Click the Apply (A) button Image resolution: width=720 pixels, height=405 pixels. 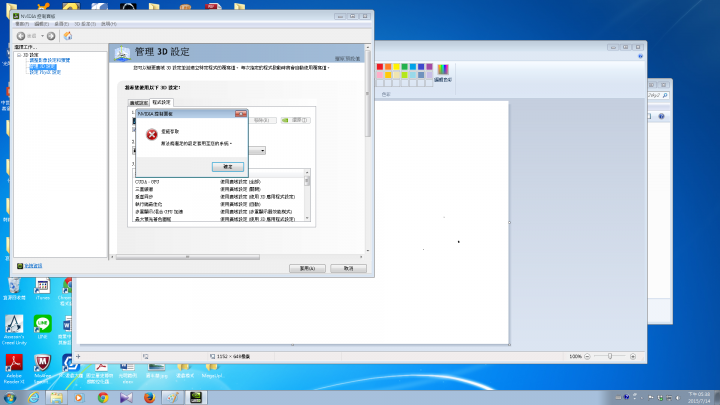pos(307,268)
